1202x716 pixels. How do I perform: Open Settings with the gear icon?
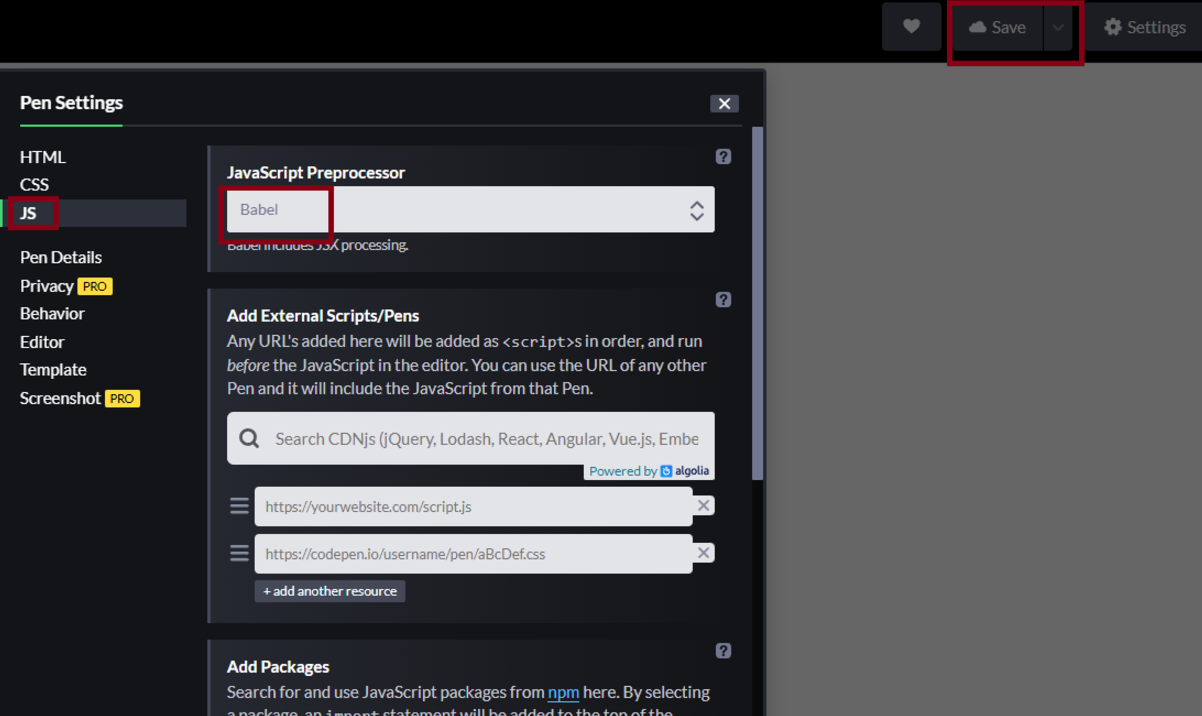pos(1144,27)
